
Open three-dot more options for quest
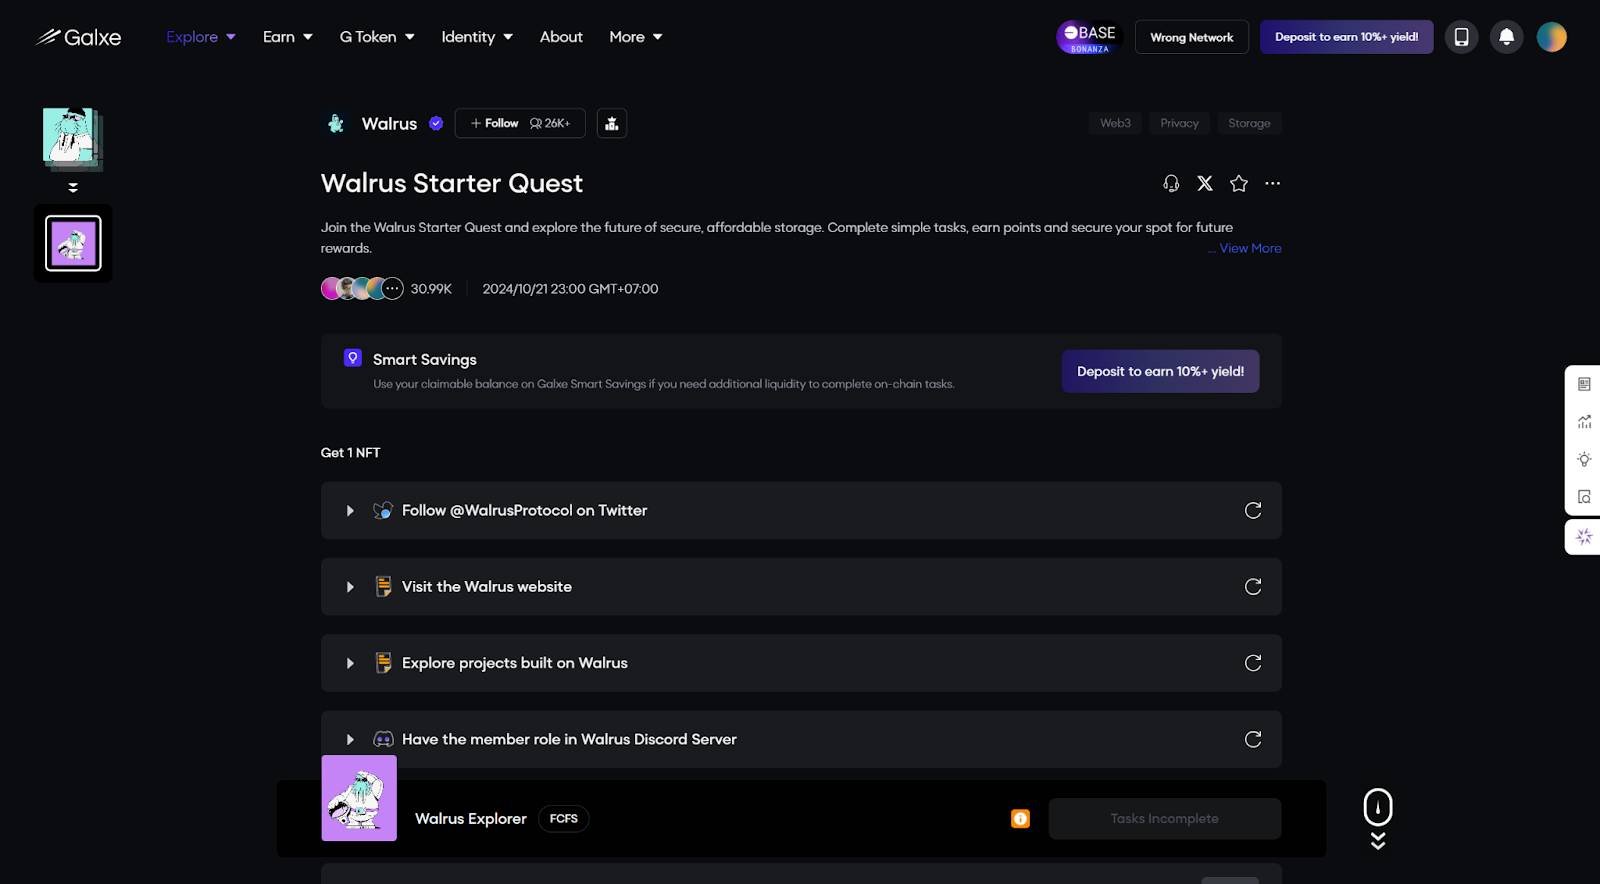pos(1272,183)
